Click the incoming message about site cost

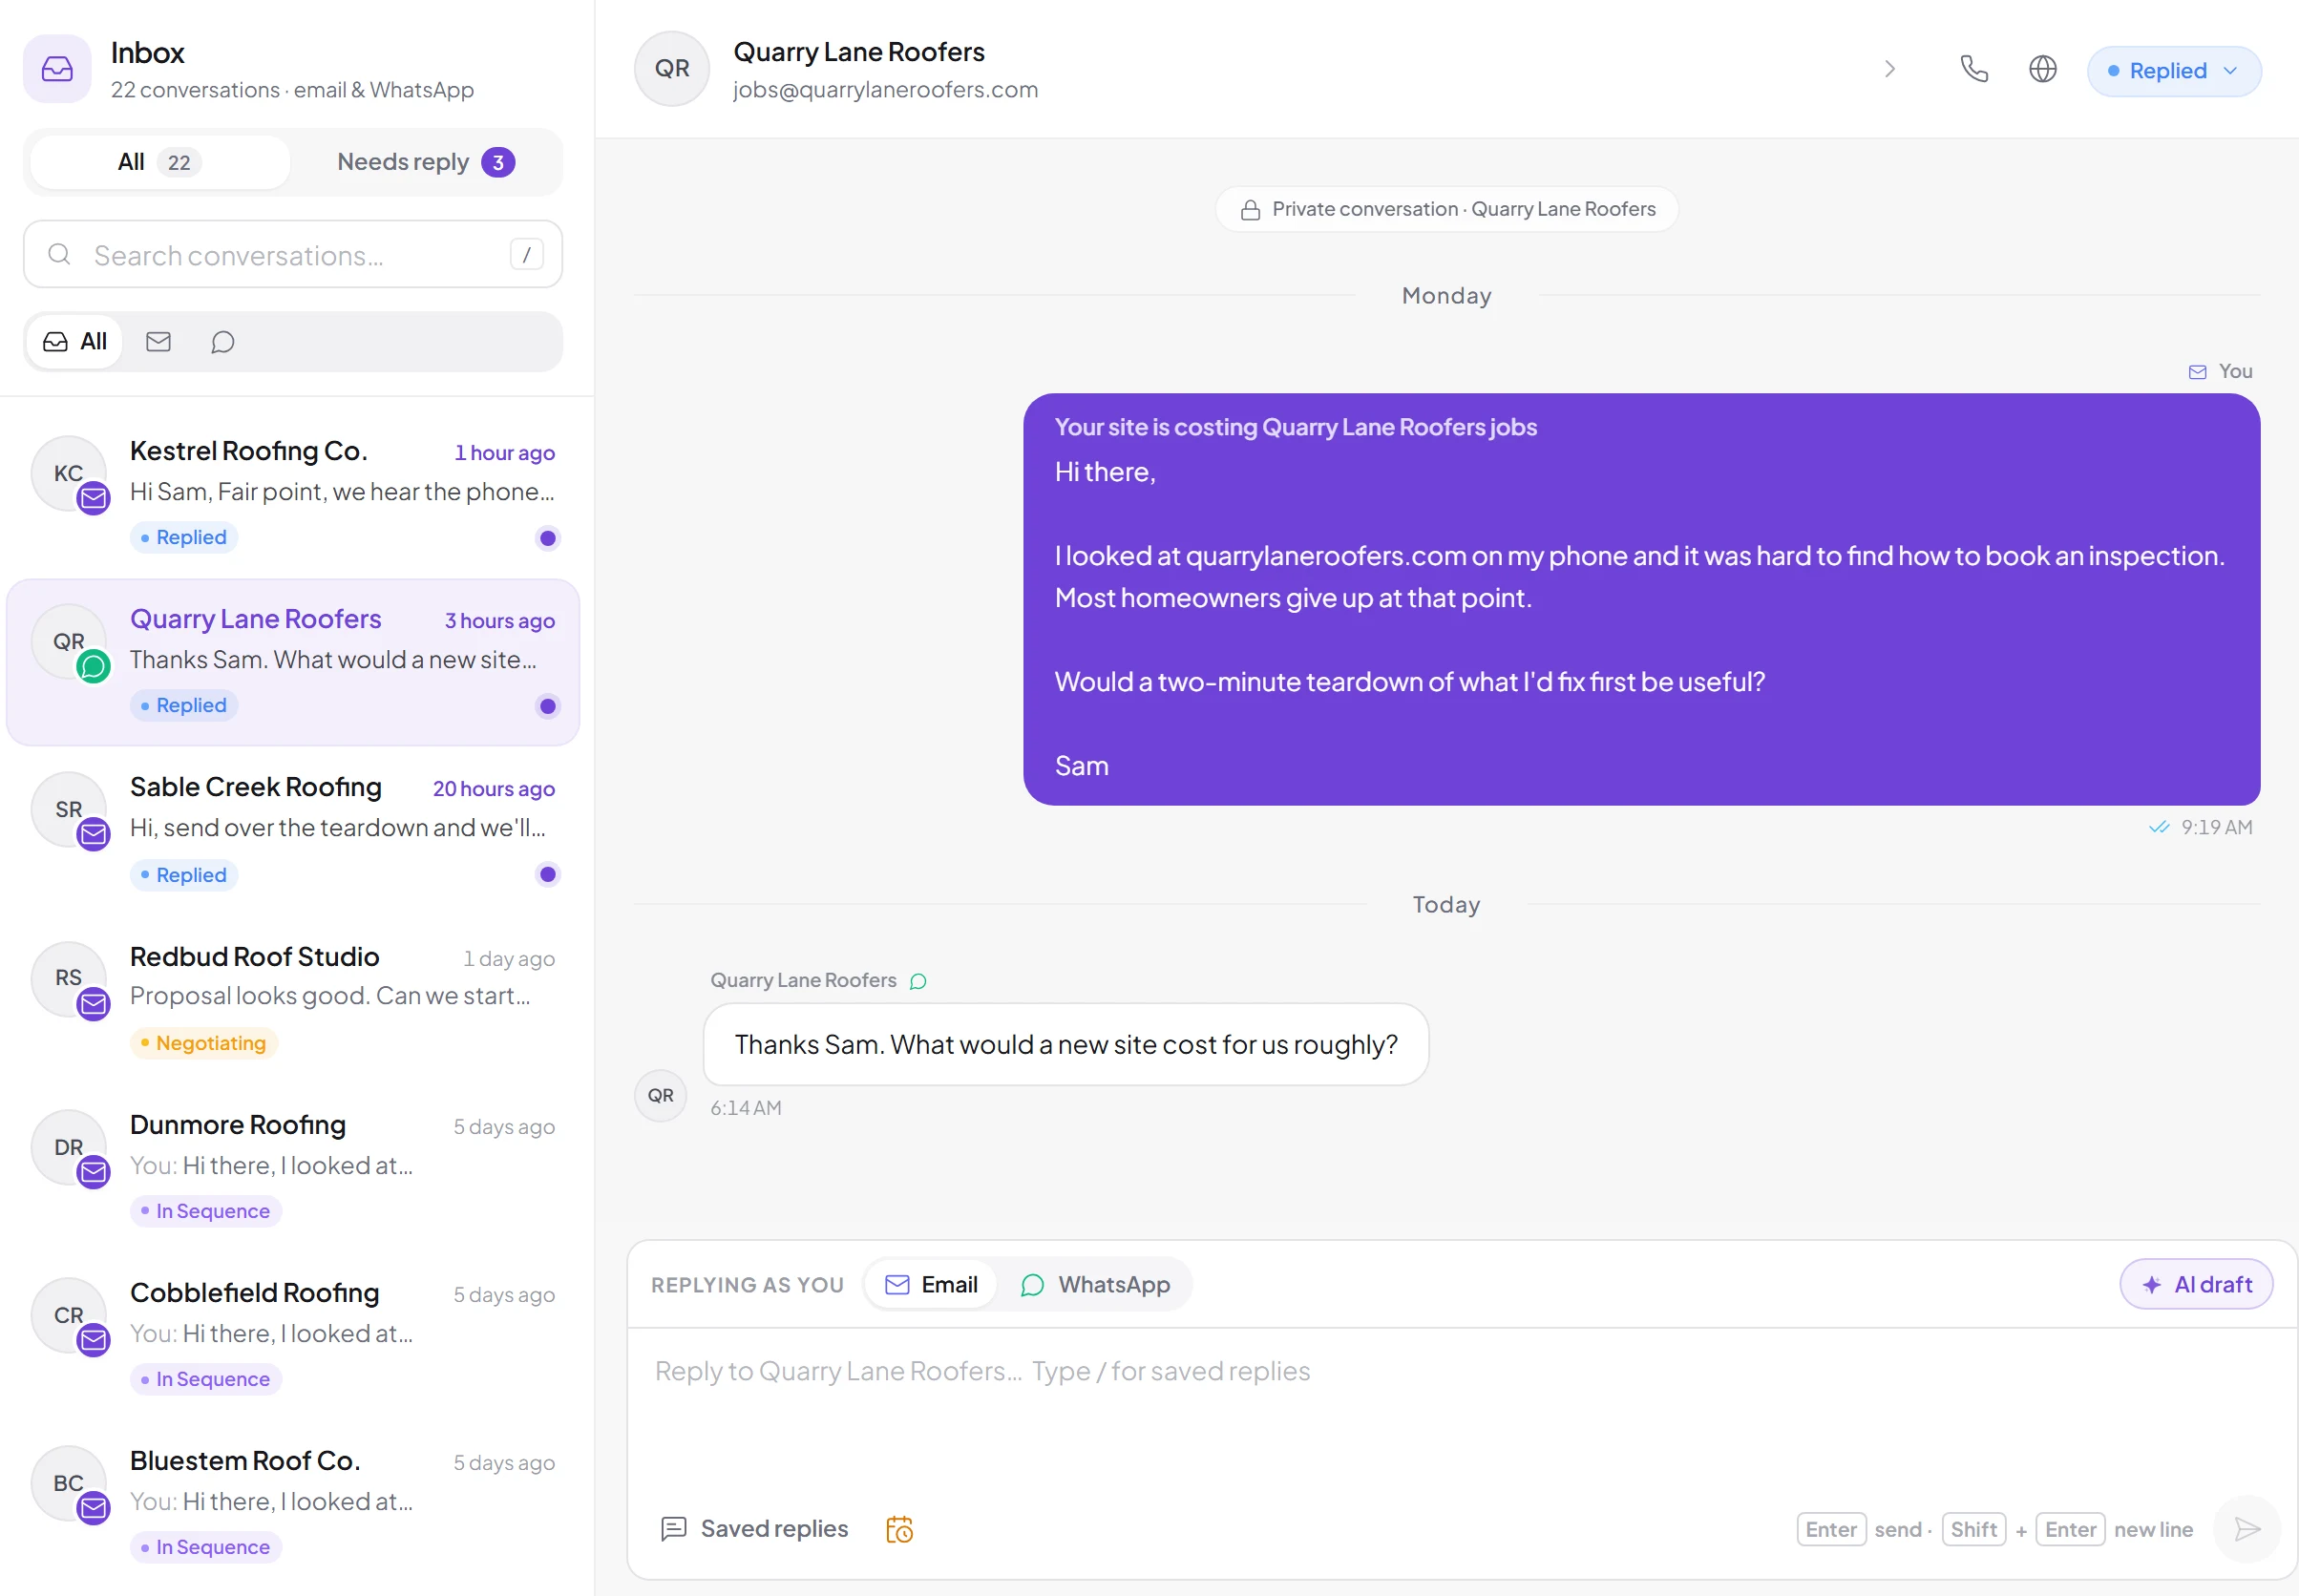click(1065, 1045)
